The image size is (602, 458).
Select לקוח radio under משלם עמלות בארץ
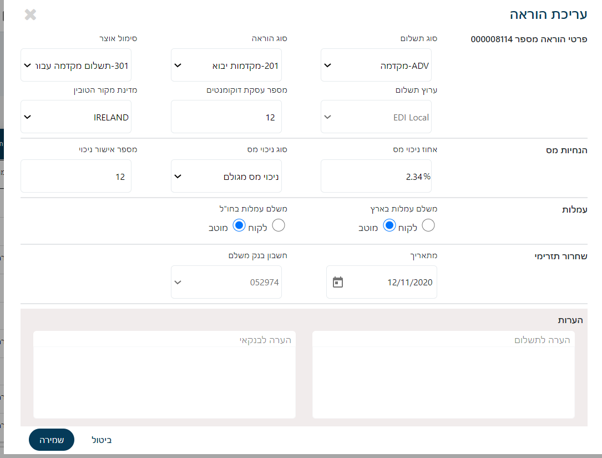pyautogui.click(x=428, y=225)
